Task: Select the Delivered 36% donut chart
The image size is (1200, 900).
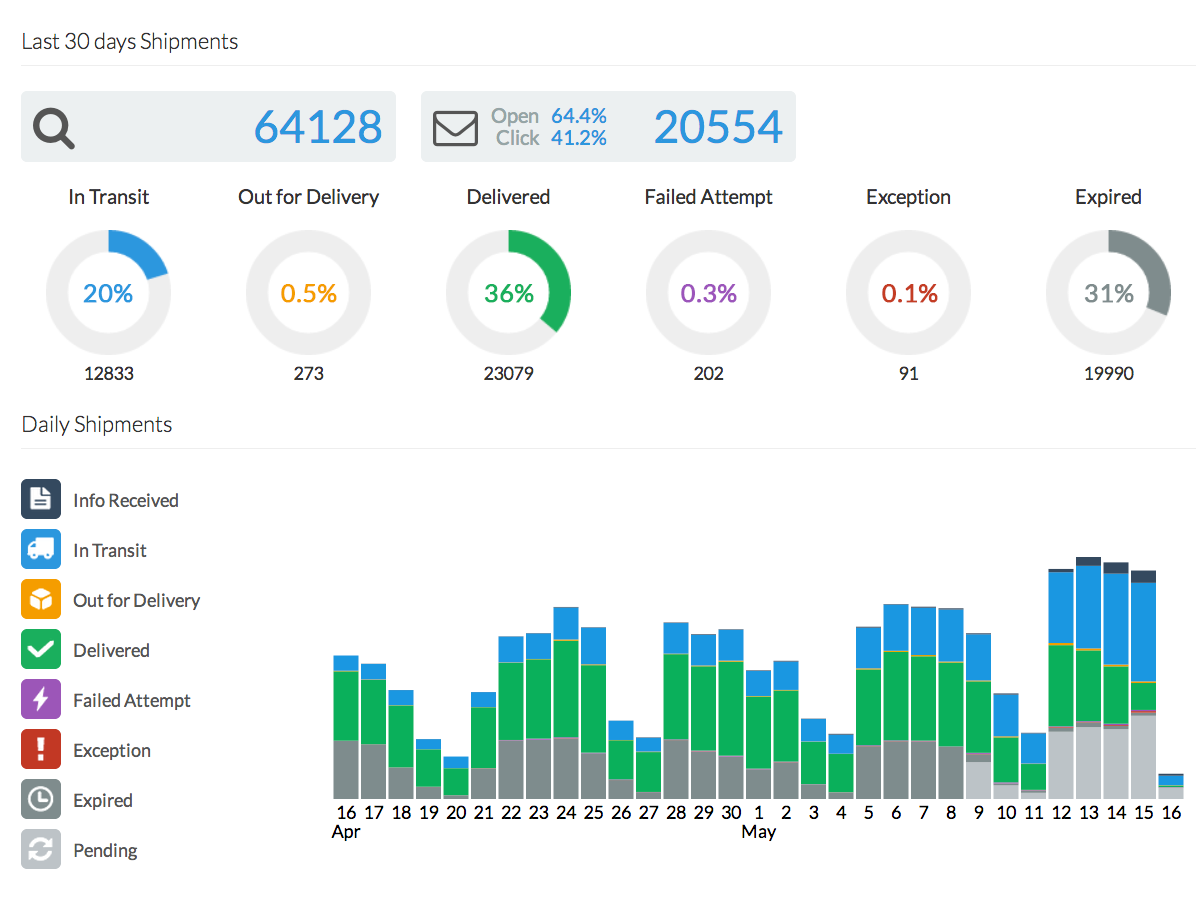Action: click(x=508, y=293)
